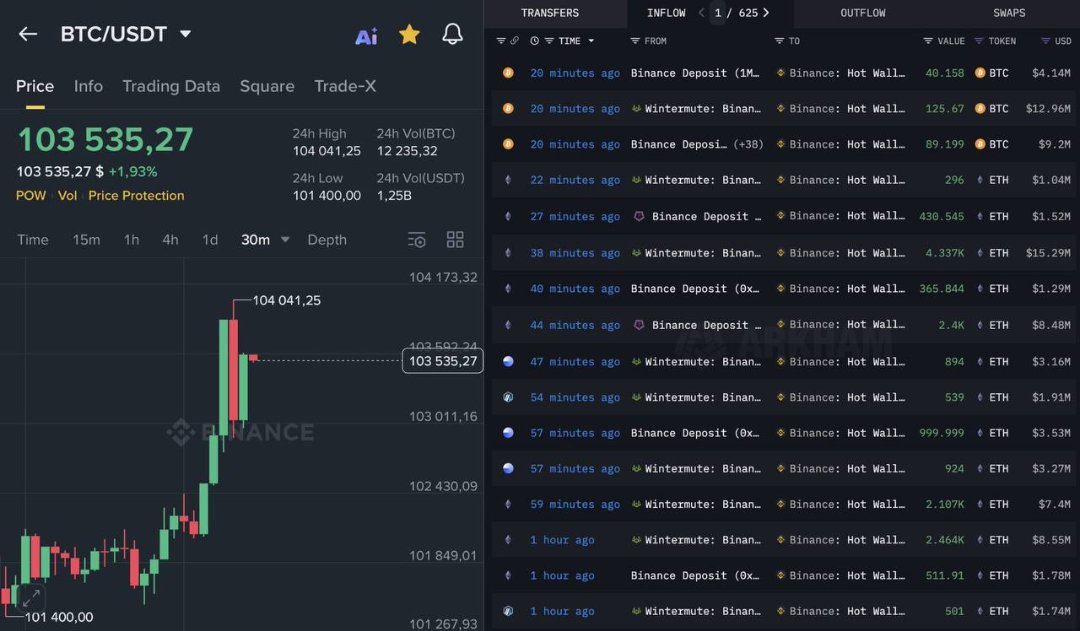Open chart indicator settings icon

click(417, 240)
